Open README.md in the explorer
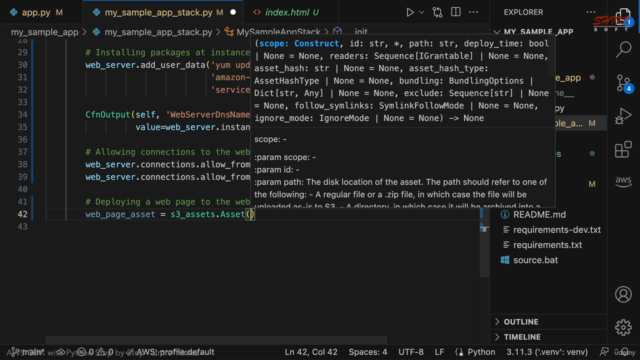 (x=539, y=215)
